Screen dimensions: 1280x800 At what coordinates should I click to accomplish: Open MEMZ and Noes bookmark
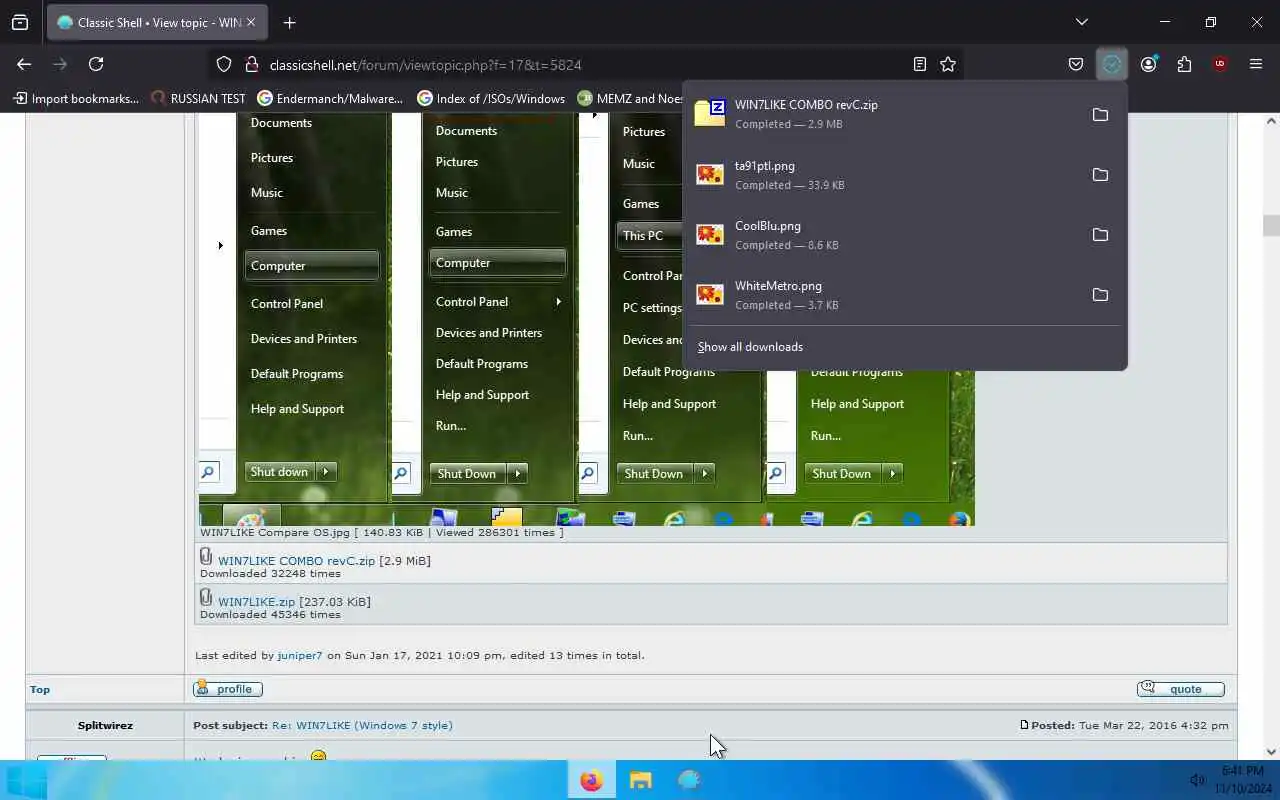(x=630, y=98)
